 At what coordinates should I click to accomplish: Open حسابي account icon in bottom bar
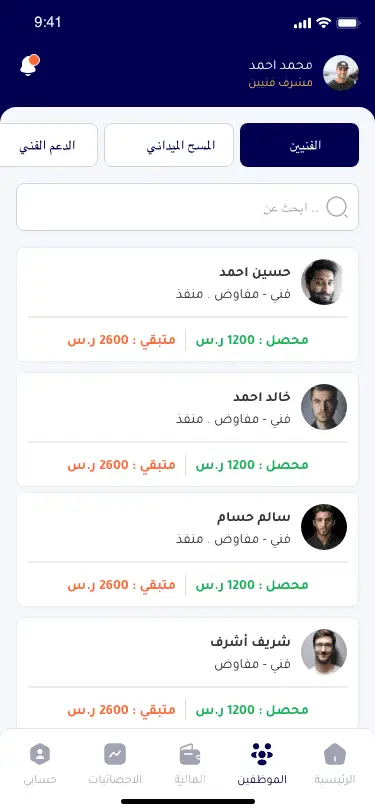tap(40, 754)
